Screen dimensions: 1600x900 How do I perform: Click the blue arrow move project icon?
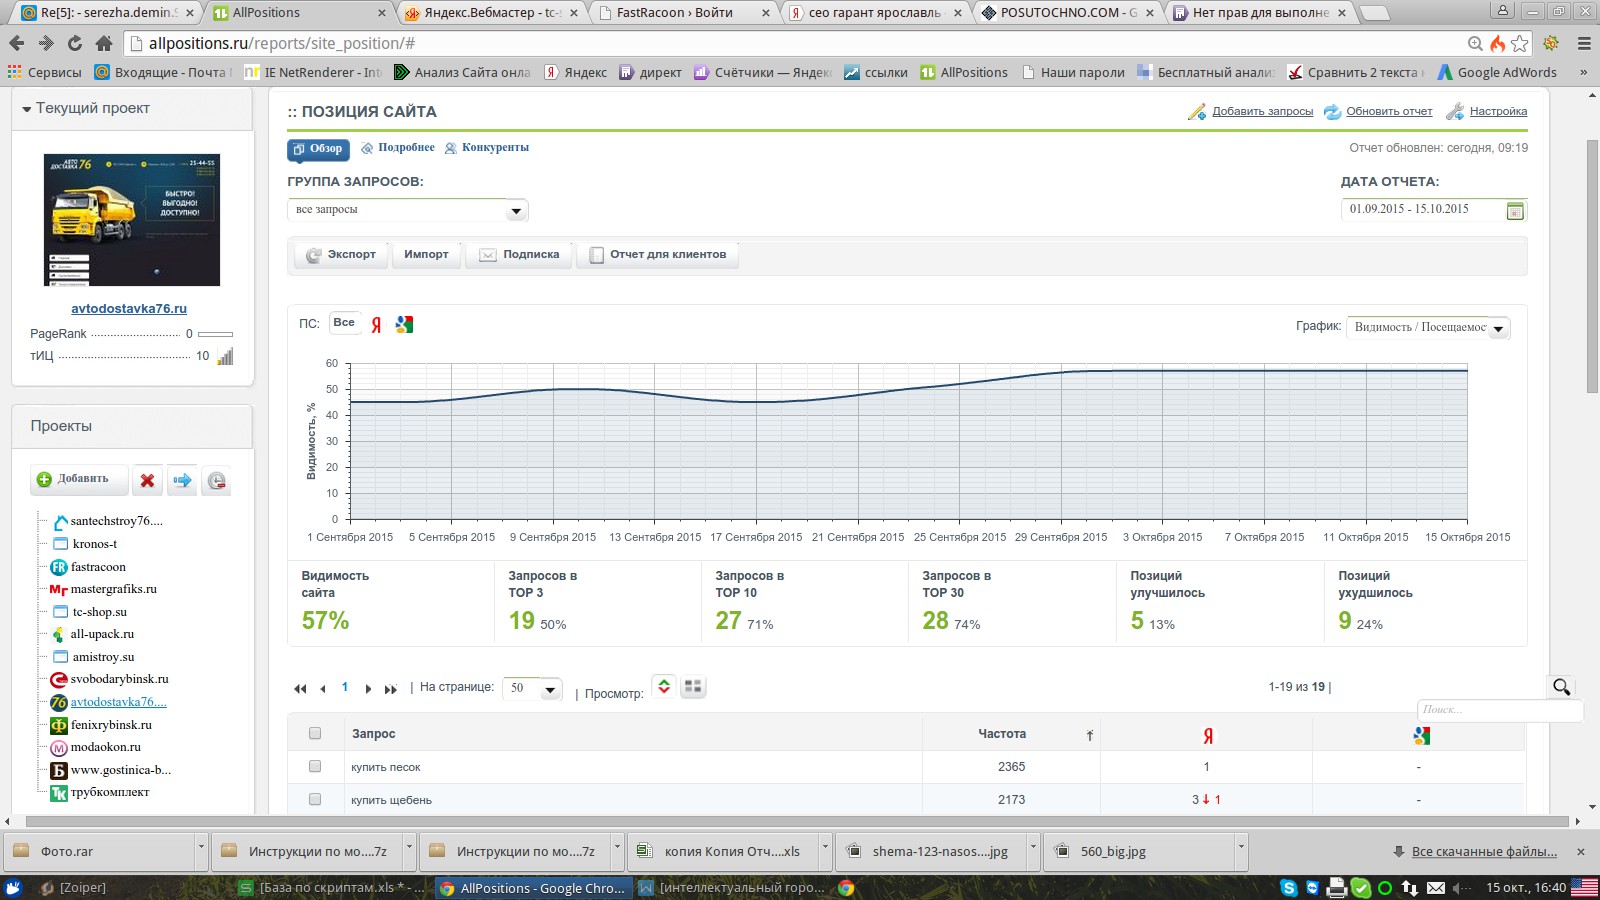pyautogui.click(x=182, y=480)
